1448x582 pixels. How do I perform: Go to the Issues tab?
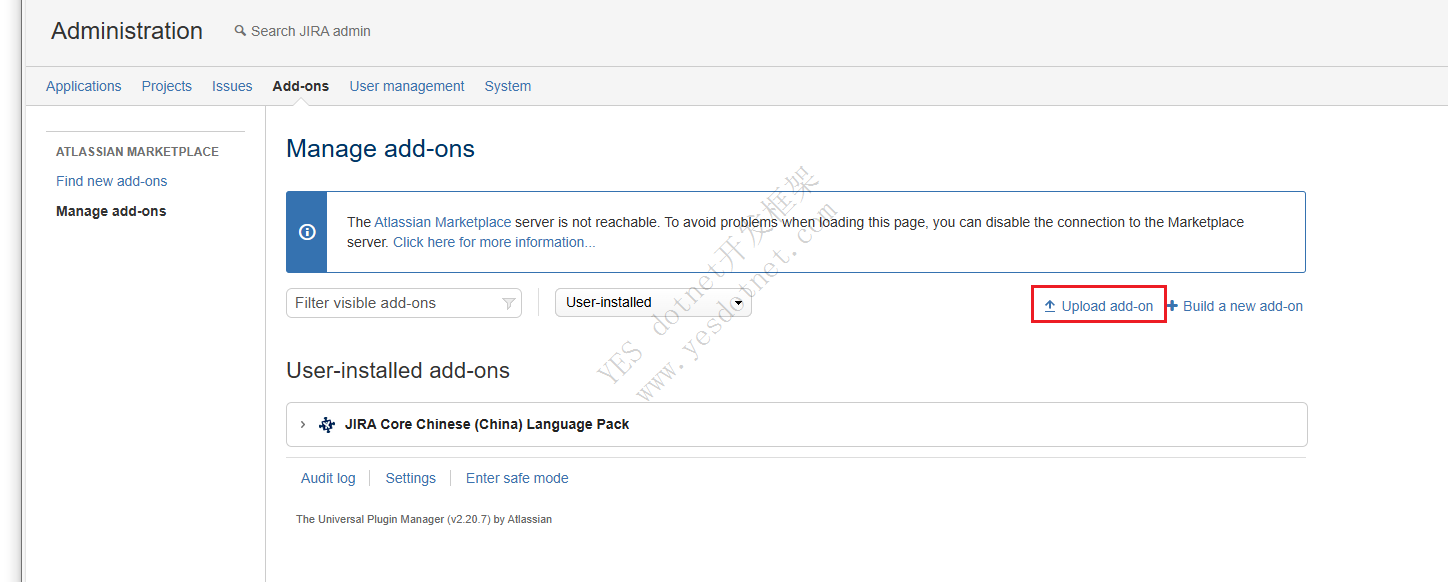click(232, 86)
